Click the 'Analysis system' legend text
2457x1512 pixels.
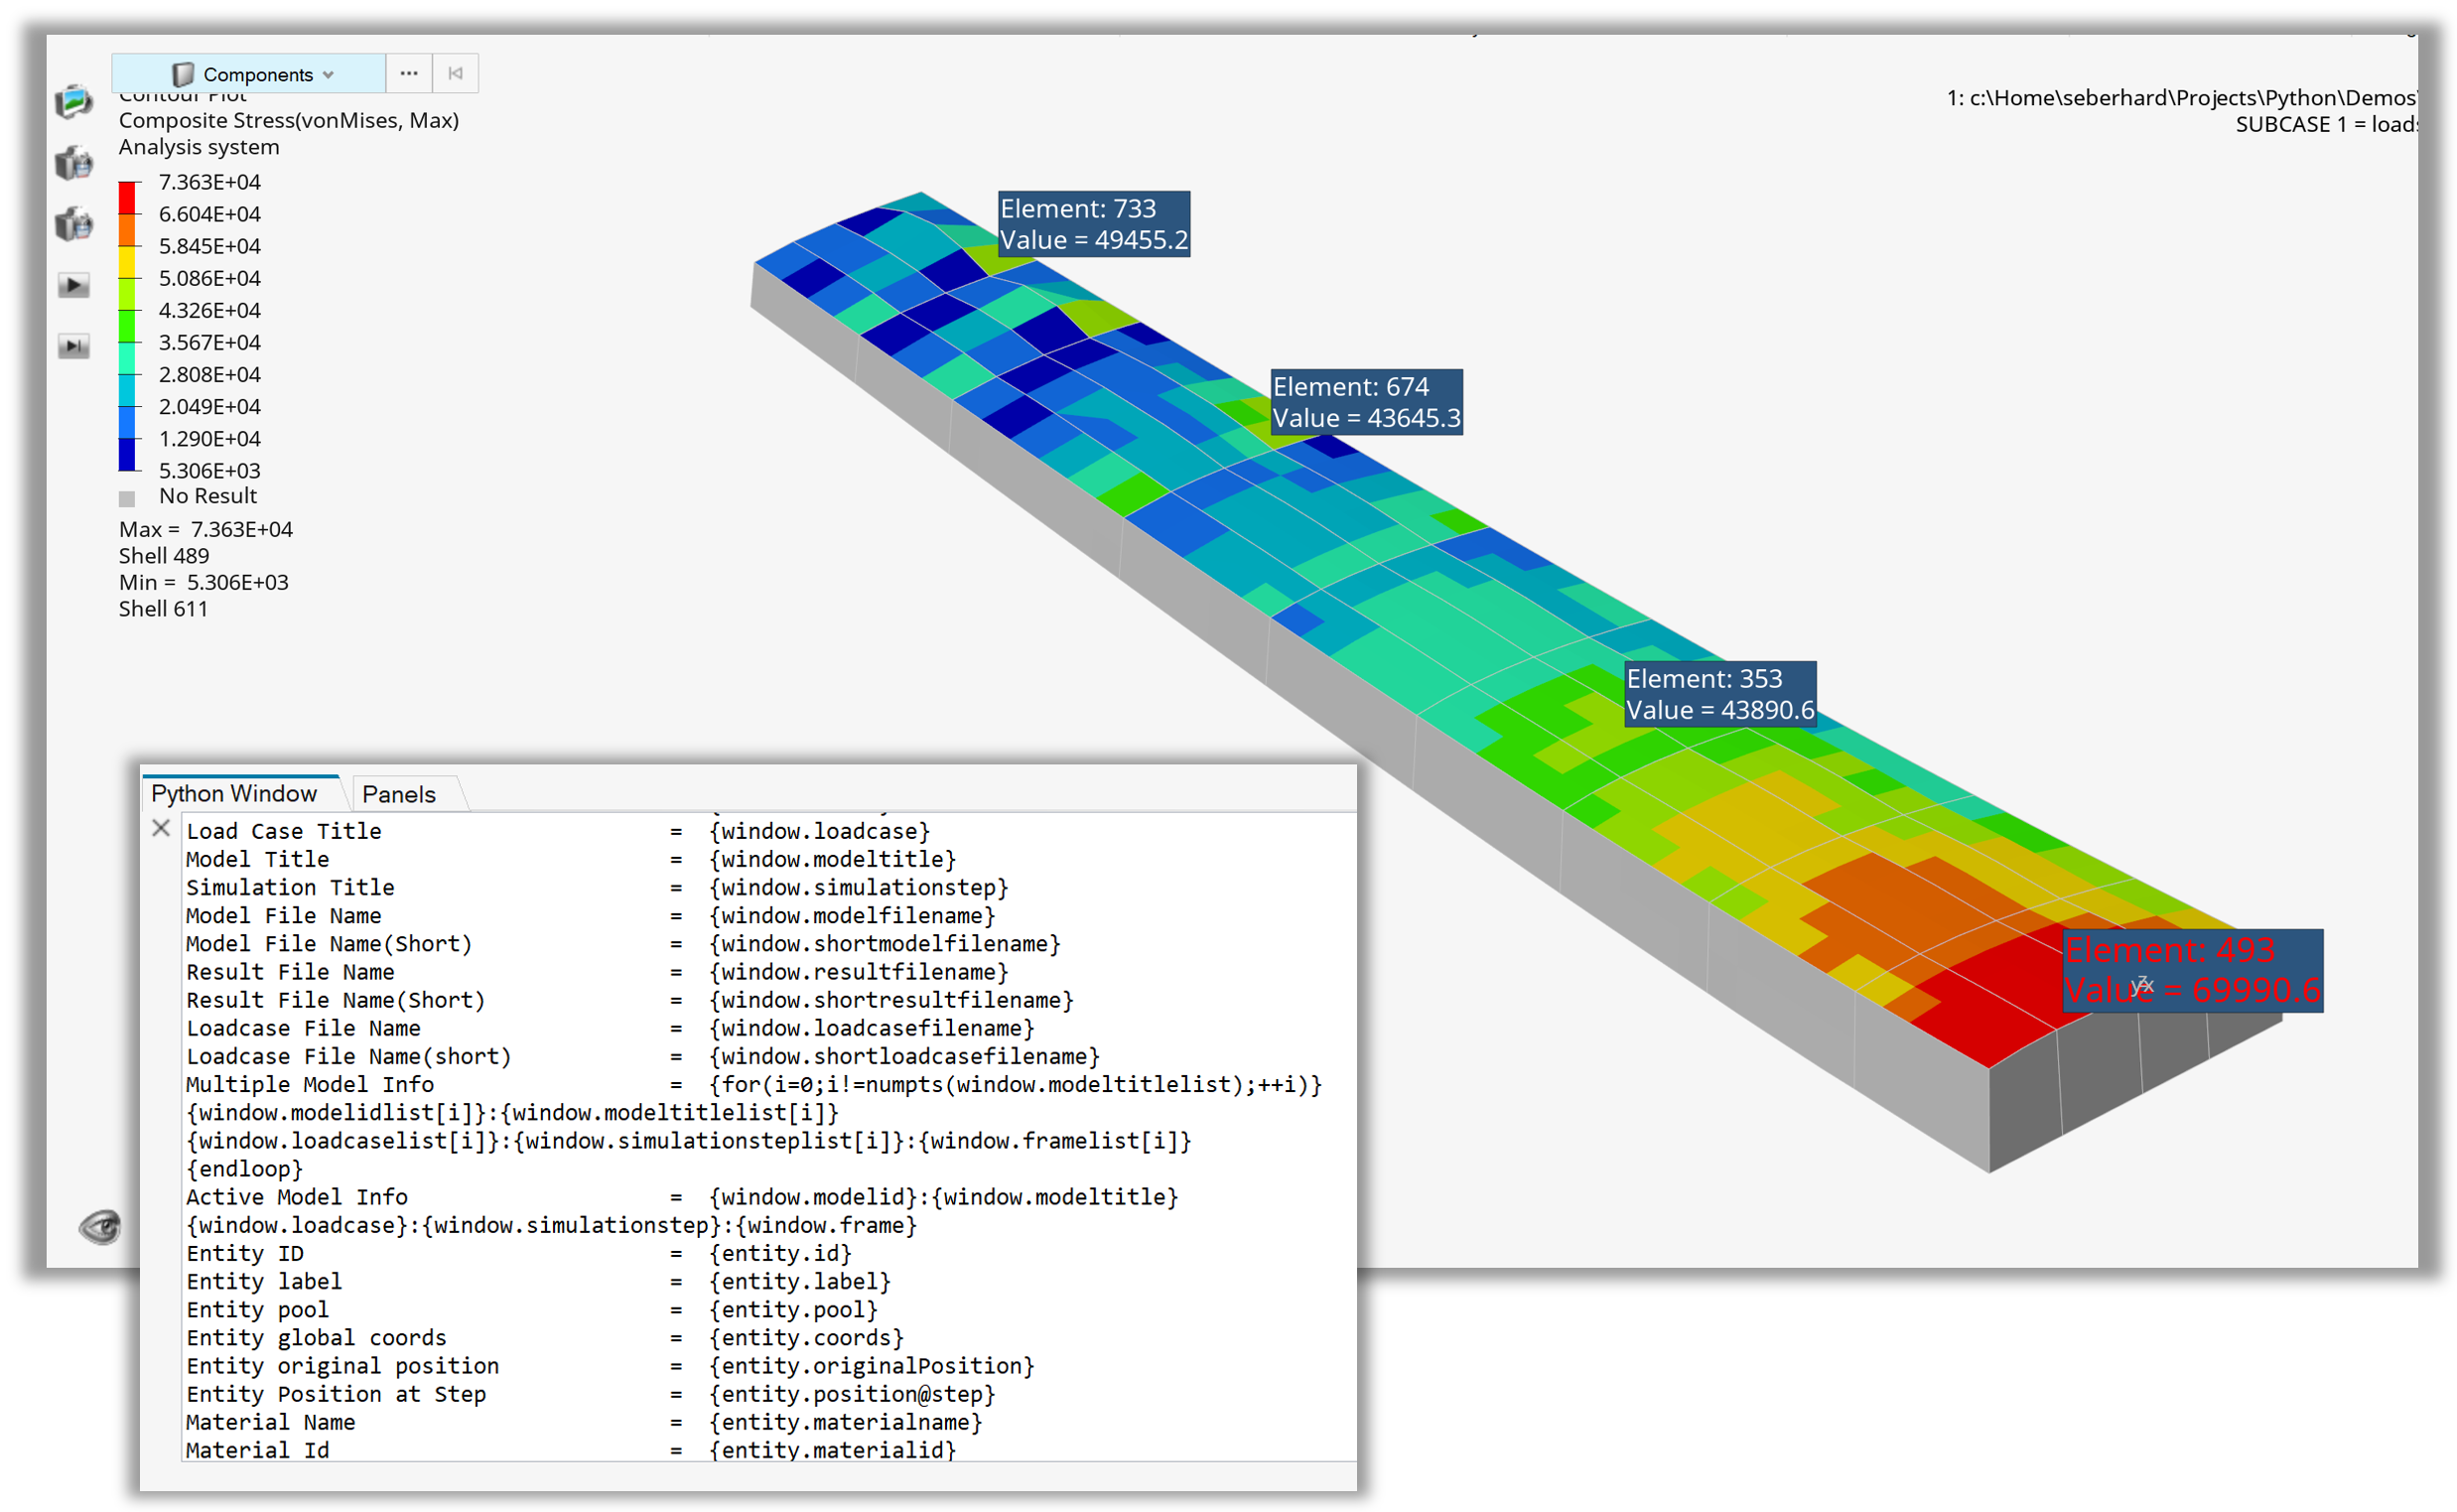[199, 147]
